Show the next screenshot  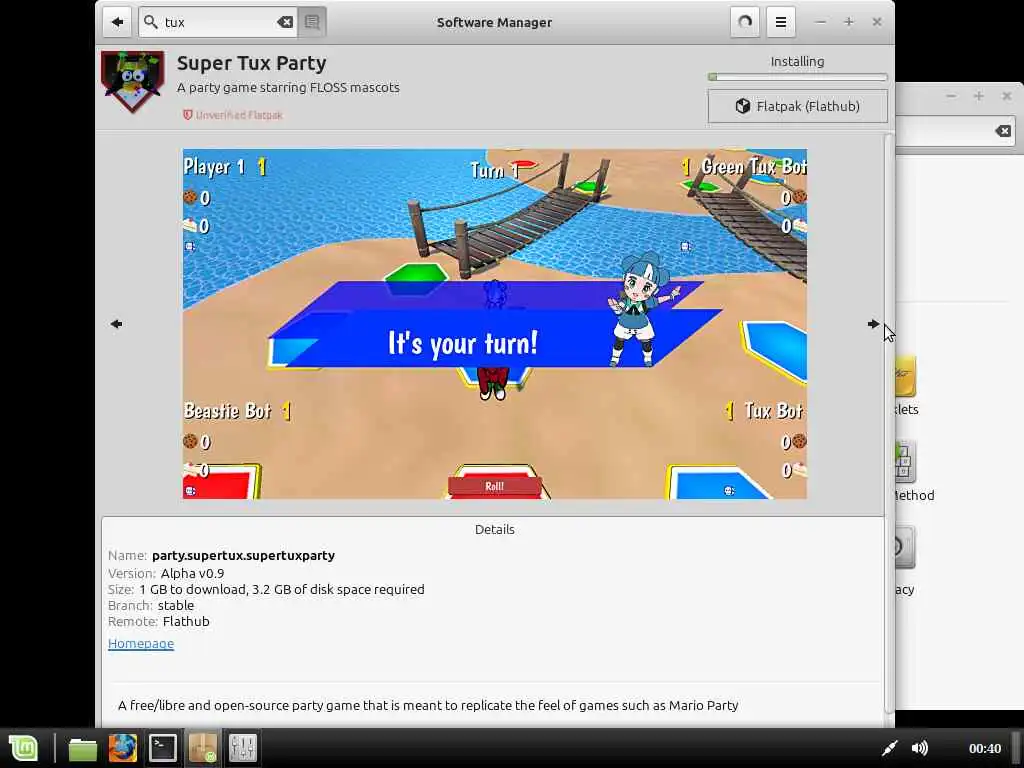click(x=873, y=324)
